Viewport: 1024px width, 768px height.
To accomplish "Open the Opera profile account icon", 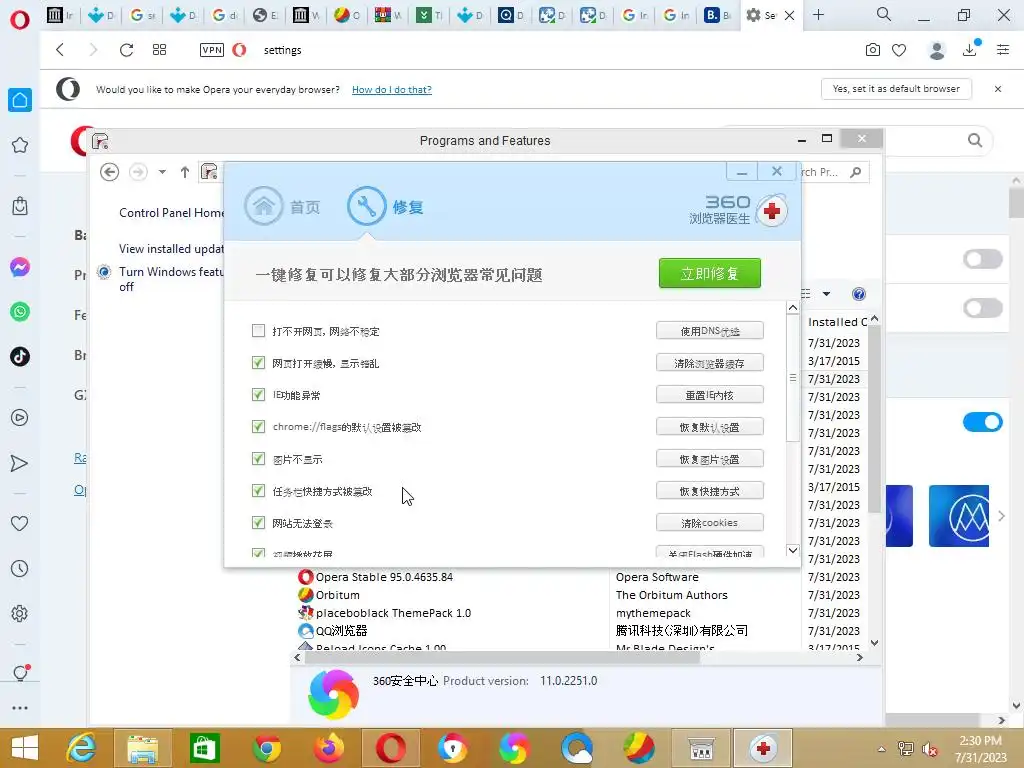I will tap(937, 50).
